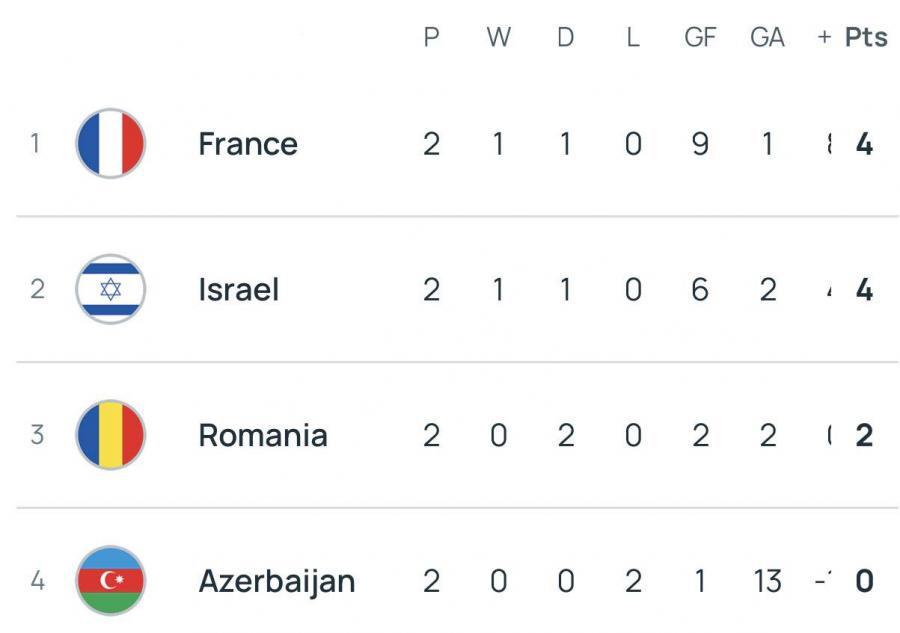Click France's goals for value 9

[700, 144]
